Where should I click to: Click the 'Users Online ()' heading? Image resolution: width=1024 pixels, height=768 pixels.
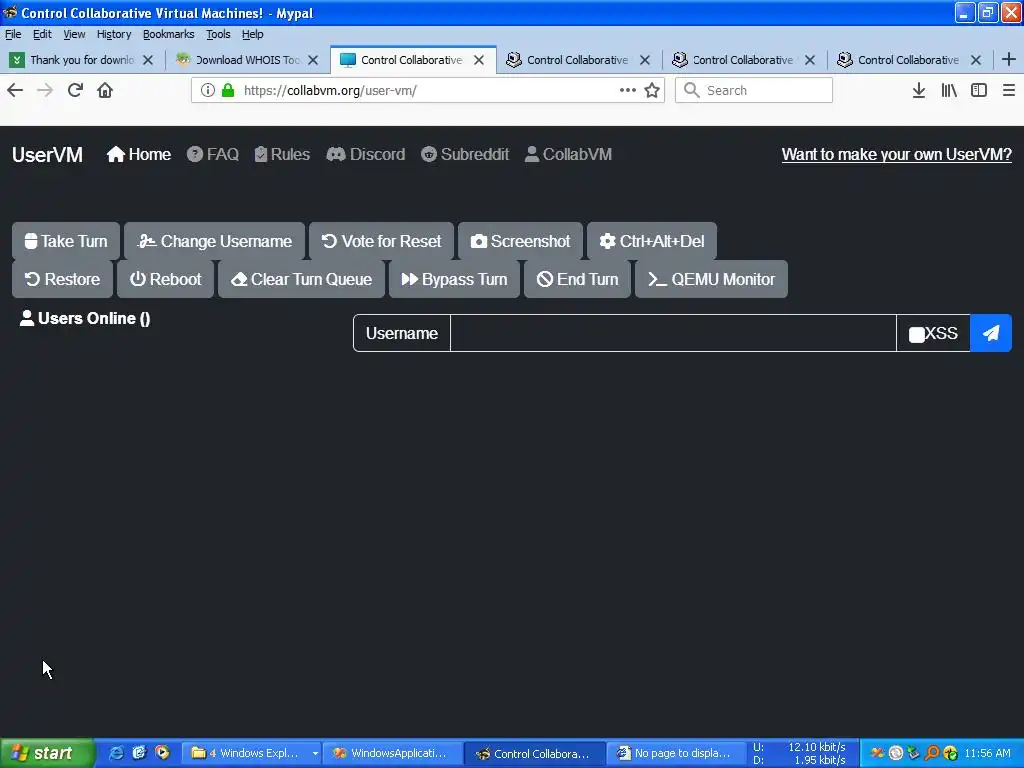(x=85, y=318)
